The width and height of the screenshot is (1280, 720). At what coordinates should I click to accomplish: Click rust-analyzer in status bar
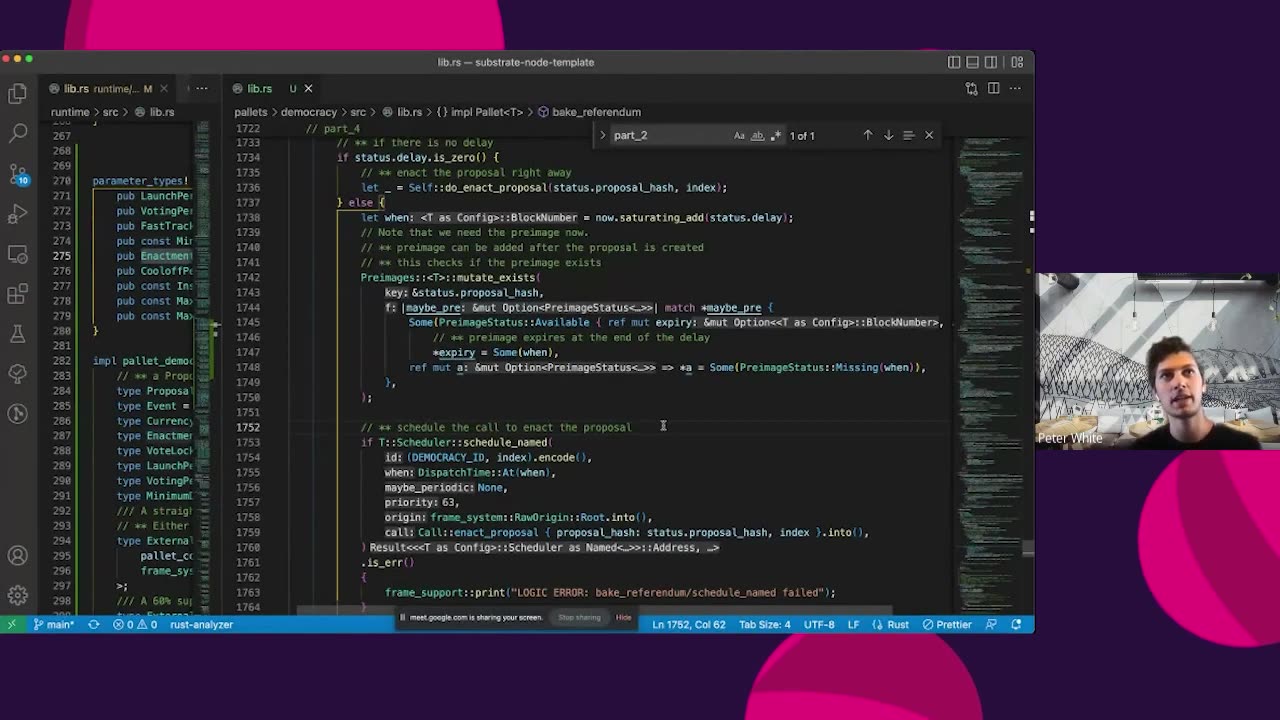201,624
